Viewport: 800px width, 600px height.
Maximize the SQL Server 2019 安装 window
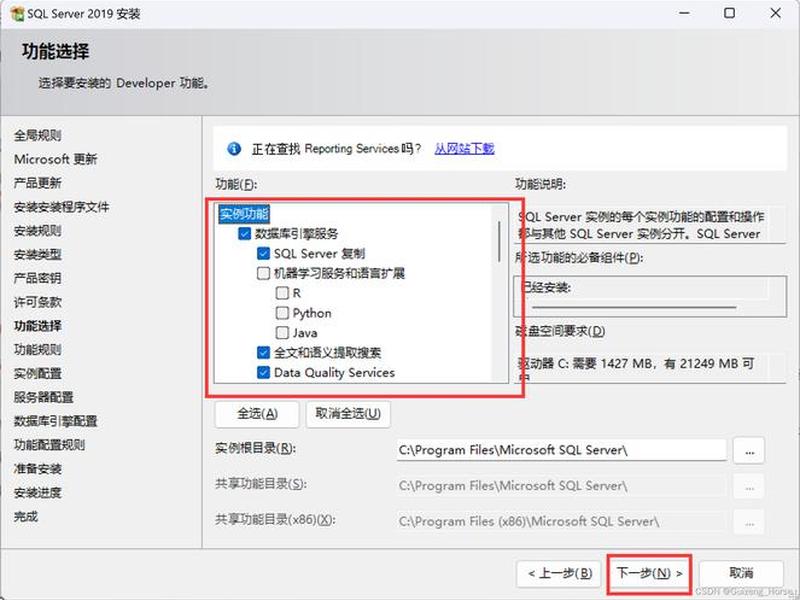click(730, 13)
